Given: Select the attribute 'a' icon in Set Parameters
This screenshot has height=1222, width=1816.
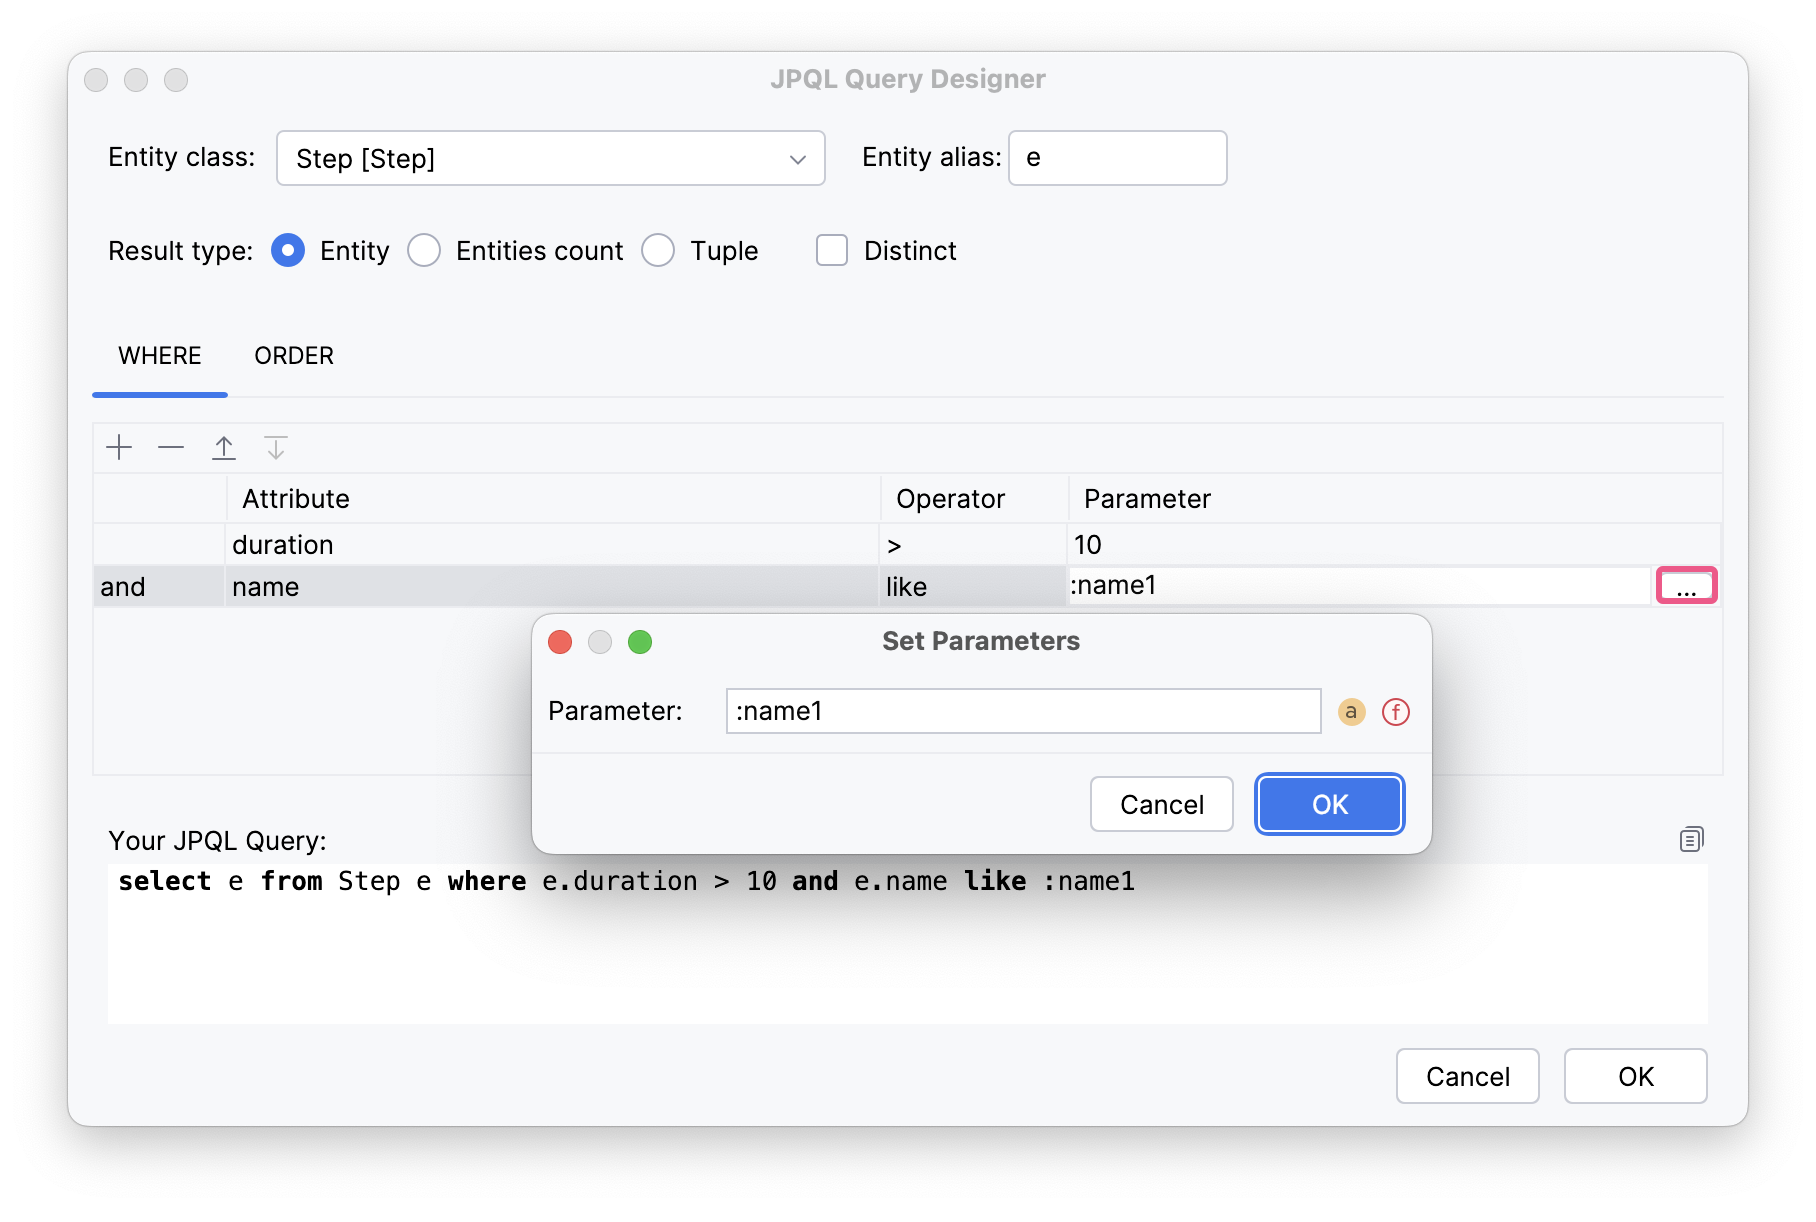Looking at the screenshot, I should (1352, 711).
